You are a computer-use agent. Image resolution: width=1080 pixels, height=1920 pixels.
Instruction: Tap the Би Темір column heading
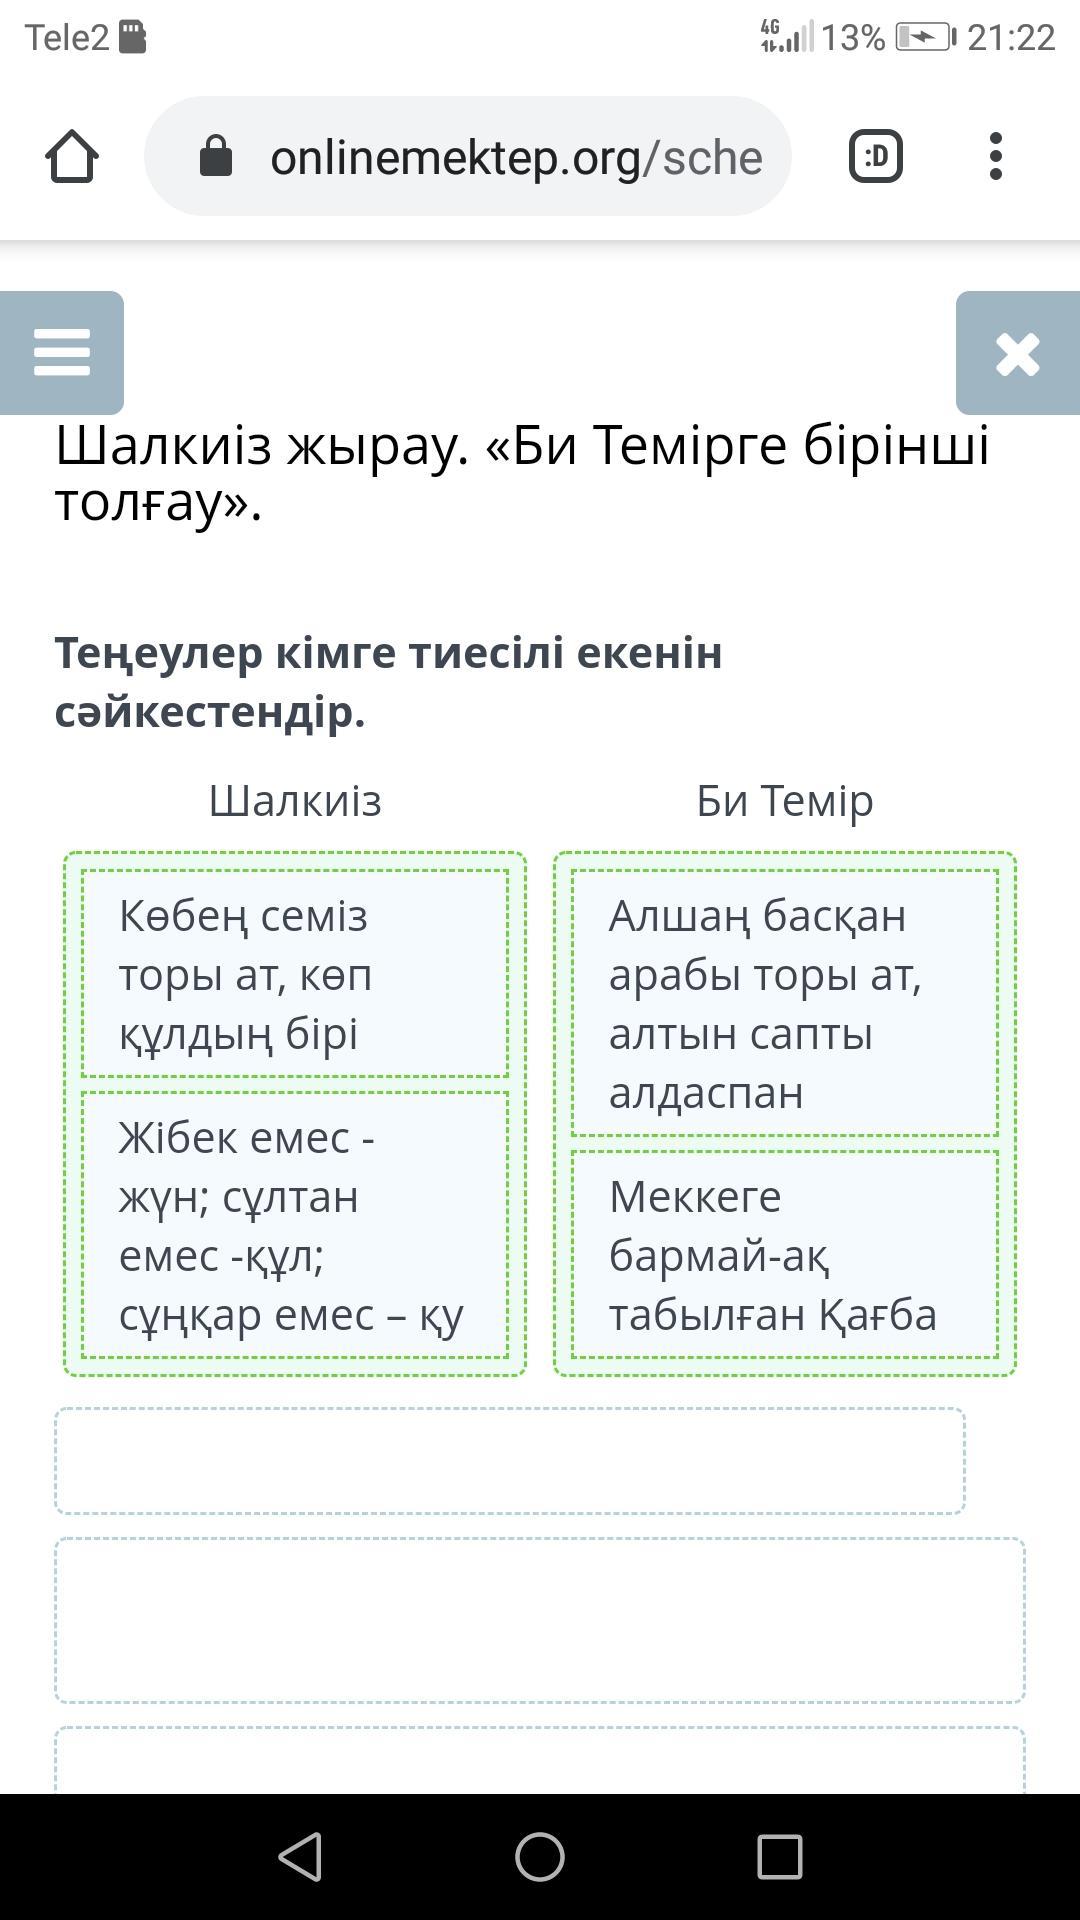[785, 801]
